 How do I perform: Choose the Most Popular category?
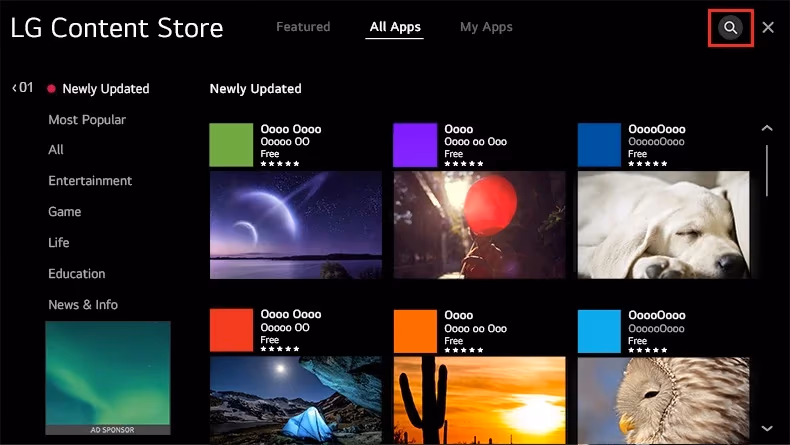(87, 120)
